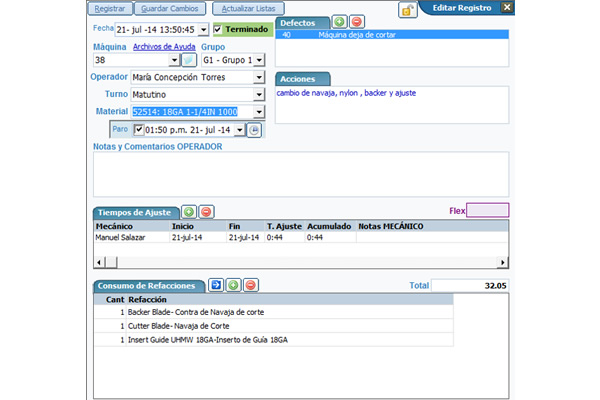Click the Notas y Comentarios OPERADOR text area
600x400 pixels.
tap(300, 173)
